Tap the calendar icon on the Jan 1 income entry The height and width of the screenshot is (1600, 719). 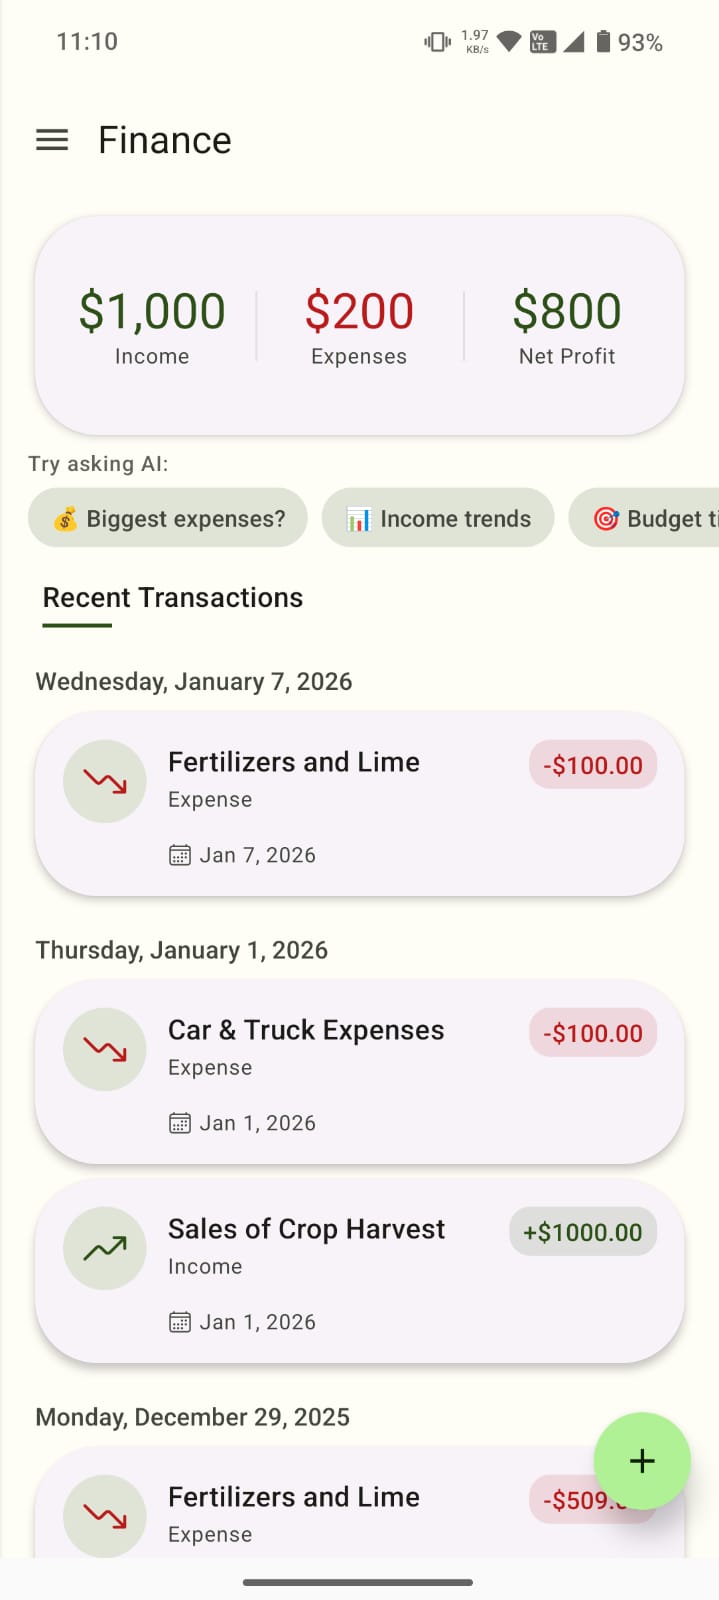tap(179, 1321)
